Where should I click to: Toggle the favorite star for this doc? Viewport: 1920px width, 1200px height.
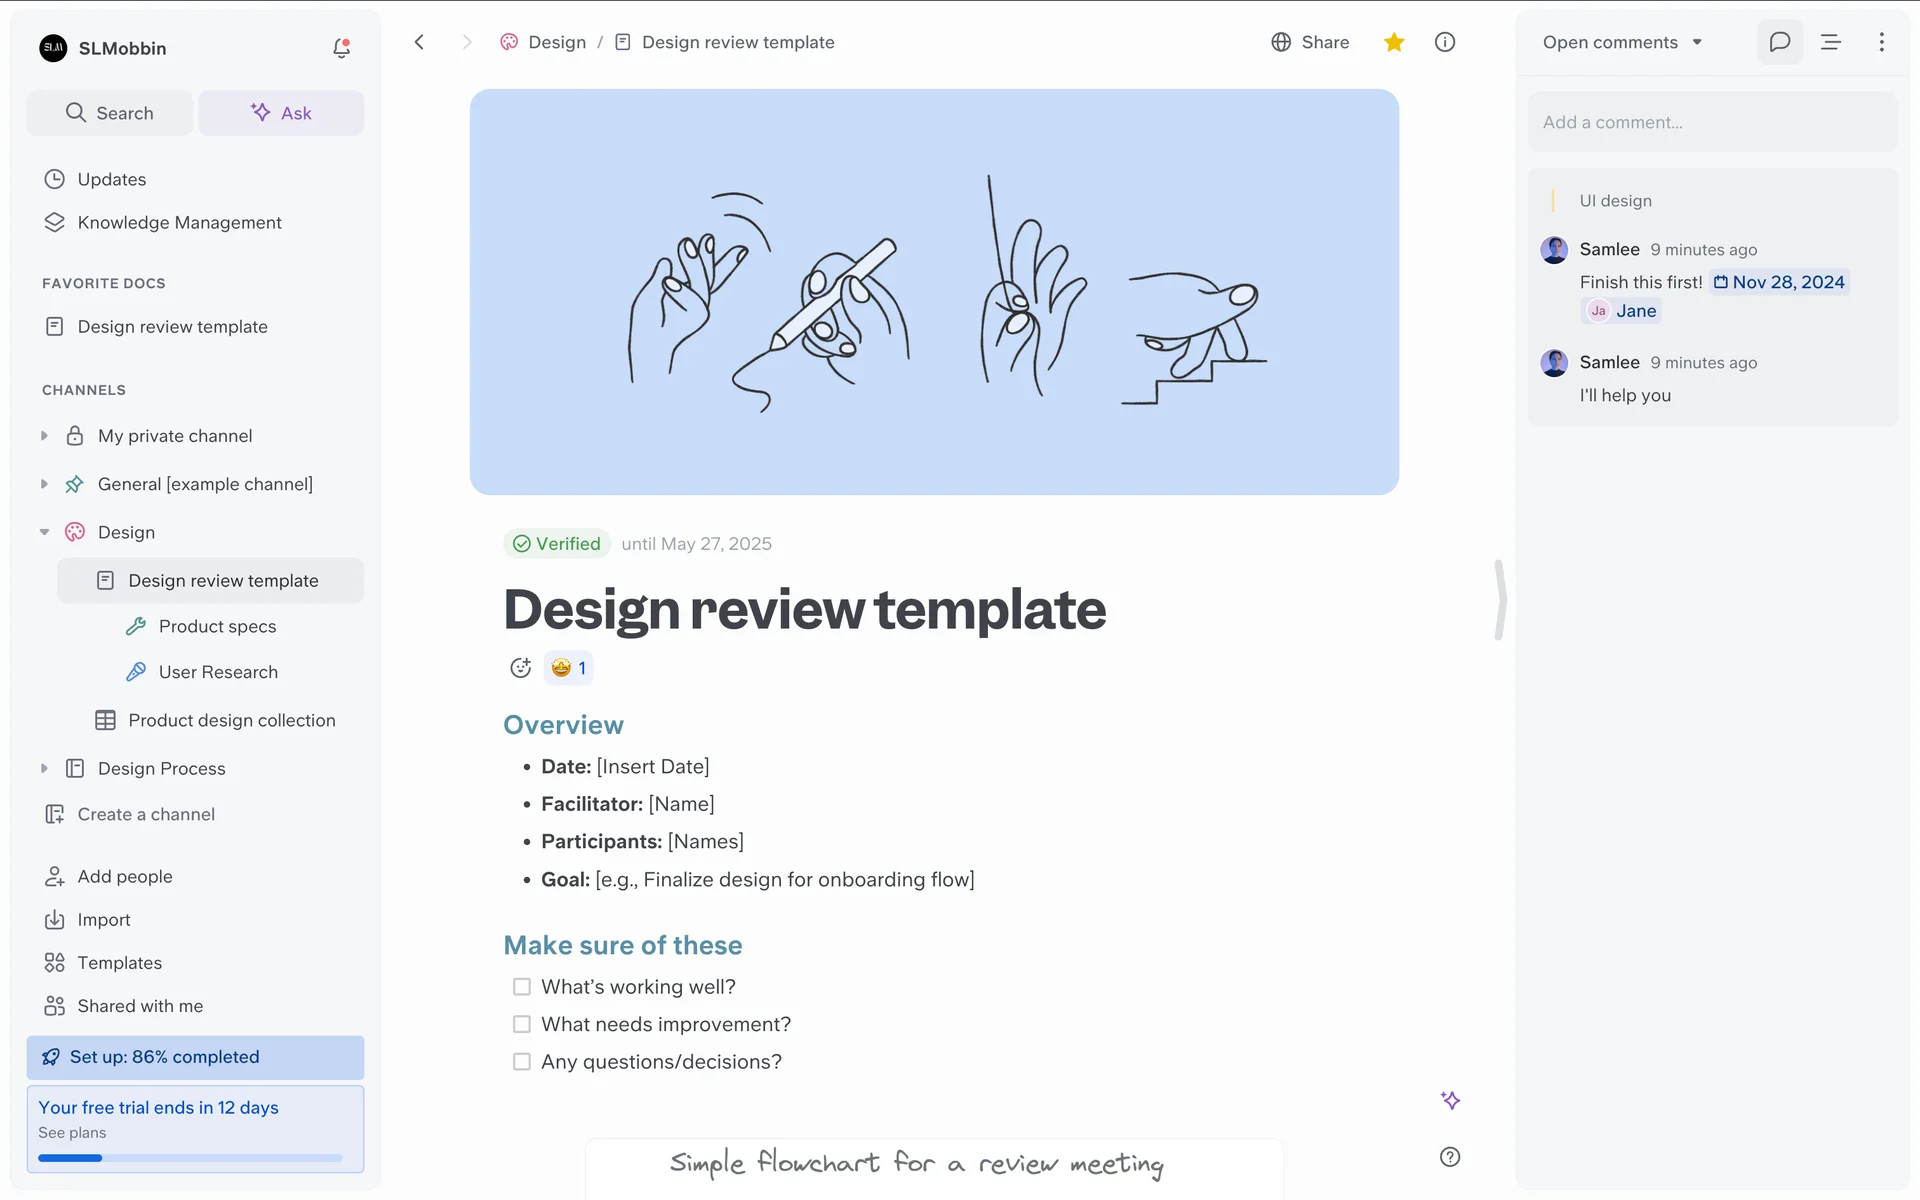tap(1394, 42)
